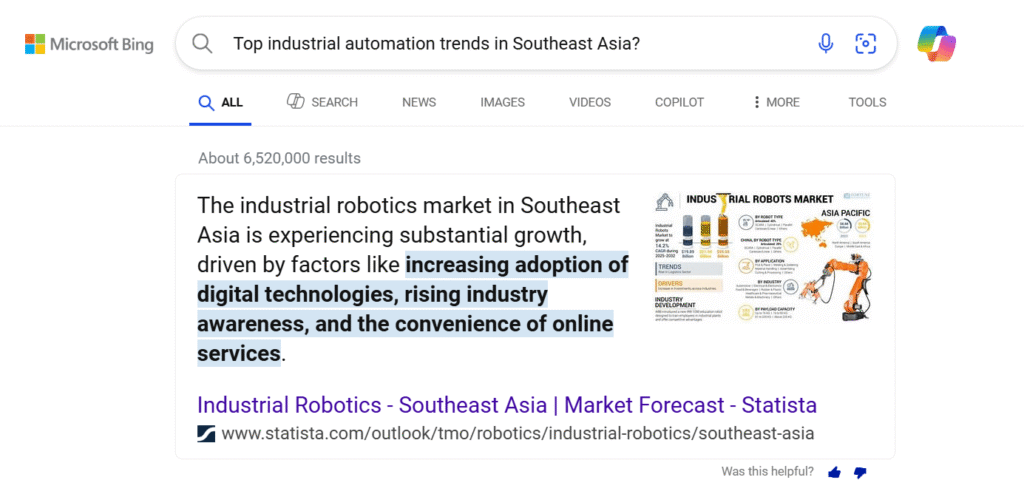The image size is (1024, 497).
Task: Click the Statista favicon beside URL
Action: coord(206,434)
